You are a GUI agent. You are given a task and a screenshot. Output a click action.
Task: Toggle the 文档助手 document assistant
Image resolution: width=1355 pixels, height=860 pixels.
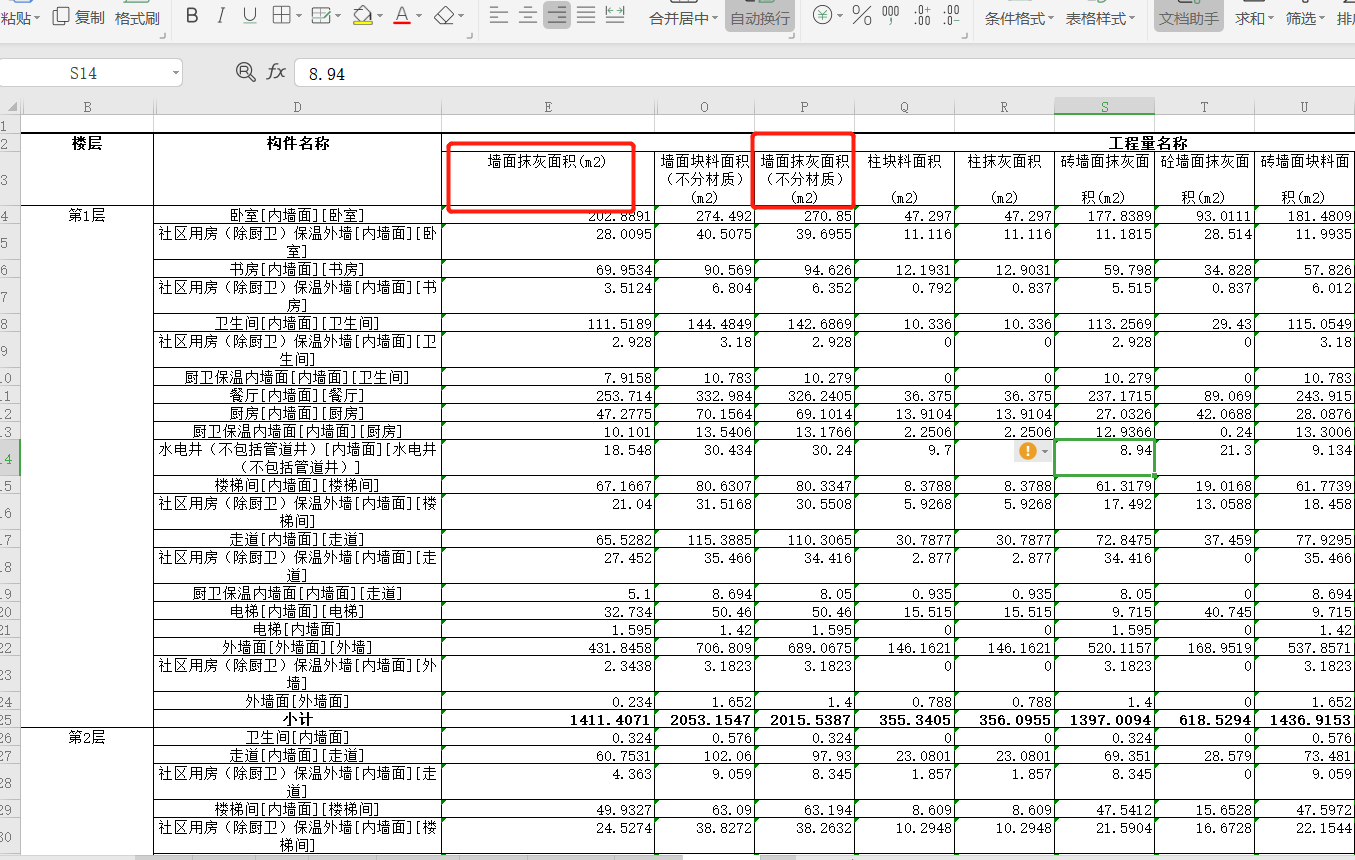point(1189,18)
